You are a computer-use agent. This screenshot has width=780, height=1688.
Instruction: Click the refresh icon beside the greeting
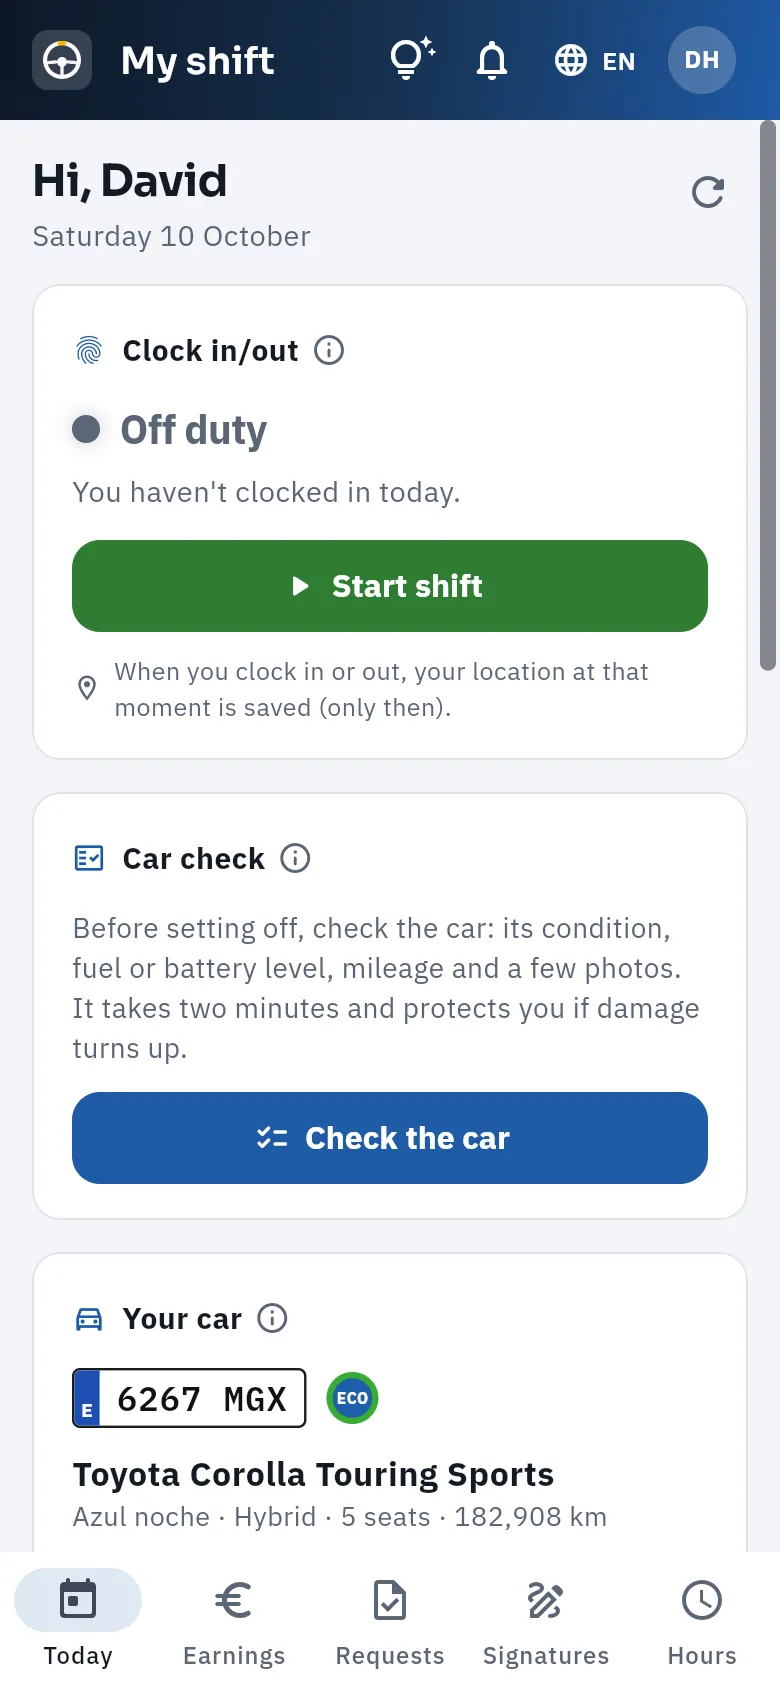pos(708,192)
